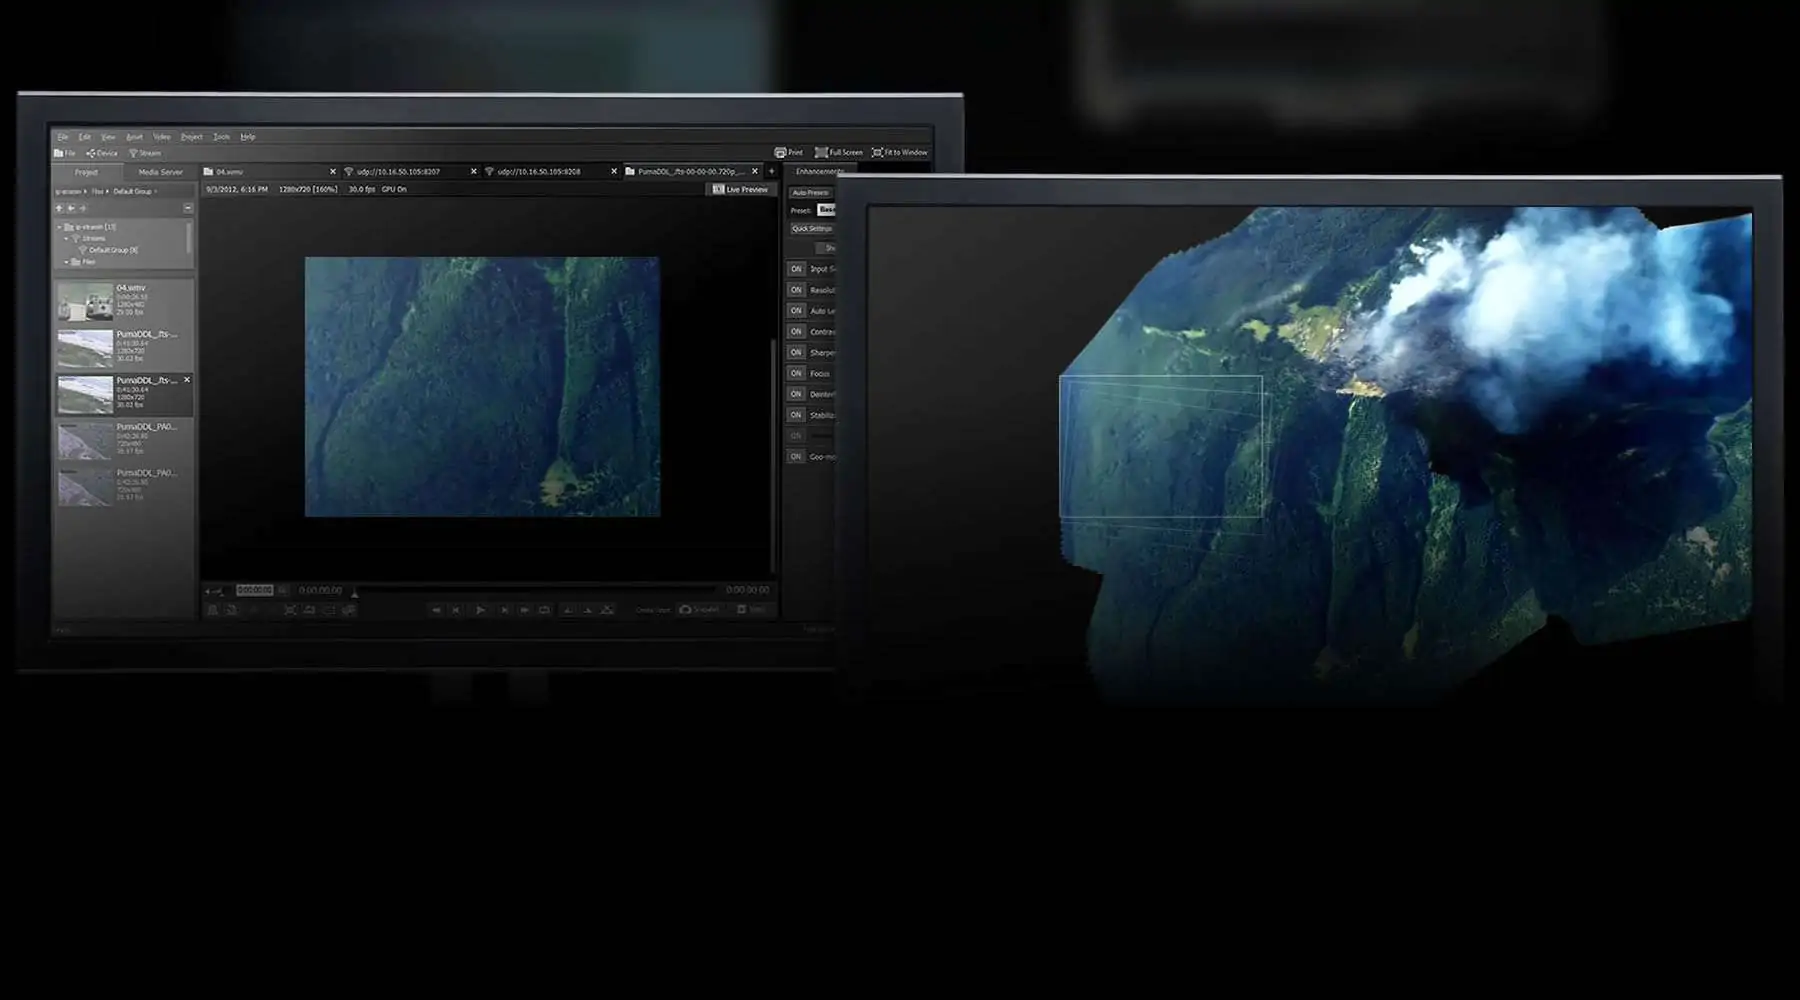Toggle the Stabilize enhancement ON switch
This screenshot has height=1000, width=1800.
796,415
